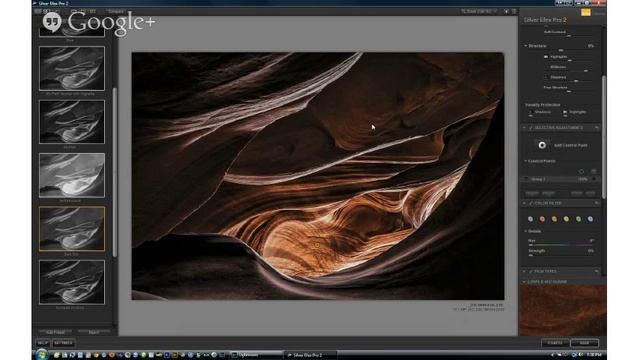640x360 pixels.
Task: Toggle the Selective Adjustments section checkbox
Action: tap(531, 128)
